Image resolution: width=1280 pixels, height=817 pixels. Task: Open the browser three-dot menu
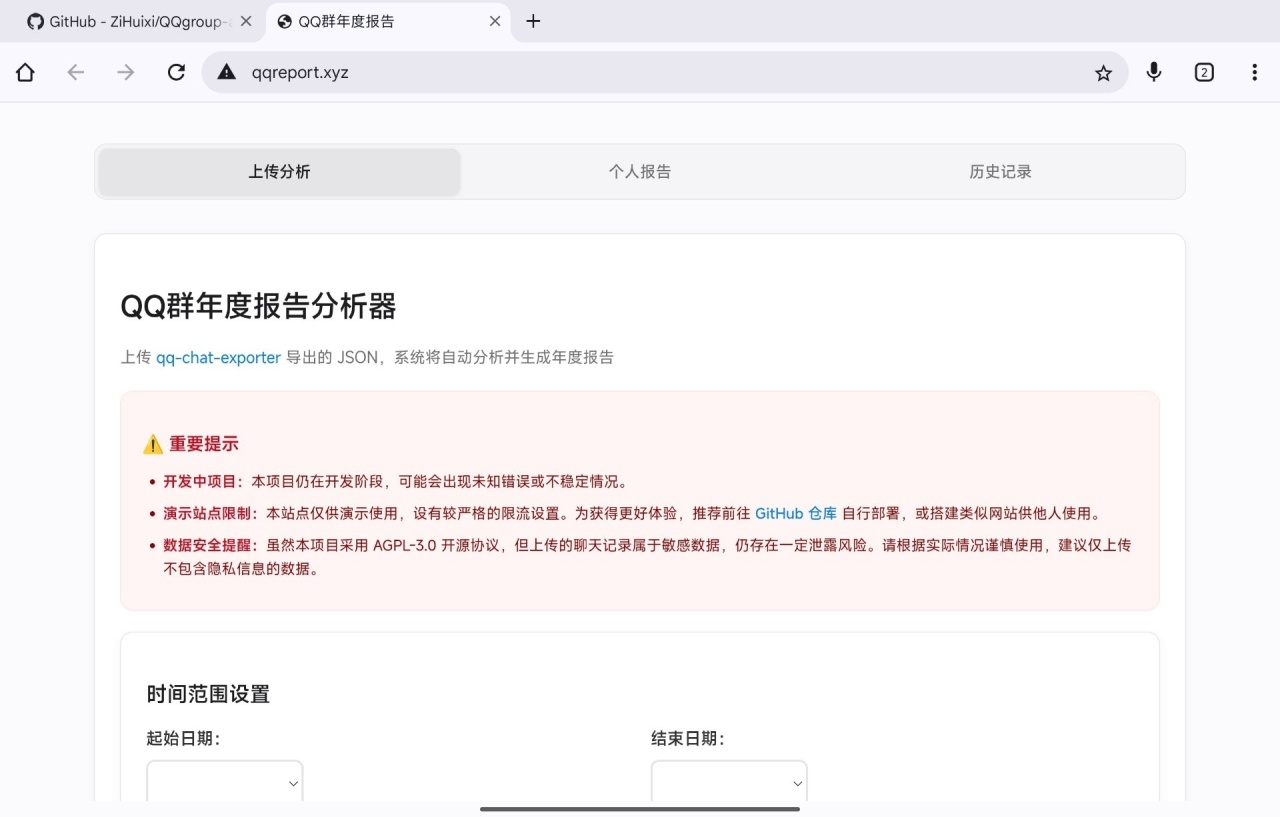point(1254,72)
